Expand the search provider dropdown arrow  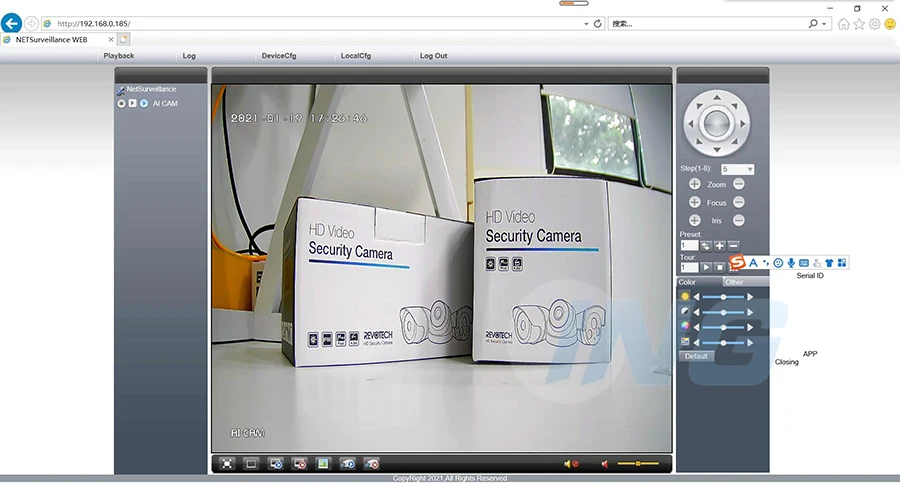tap(824, 24)
